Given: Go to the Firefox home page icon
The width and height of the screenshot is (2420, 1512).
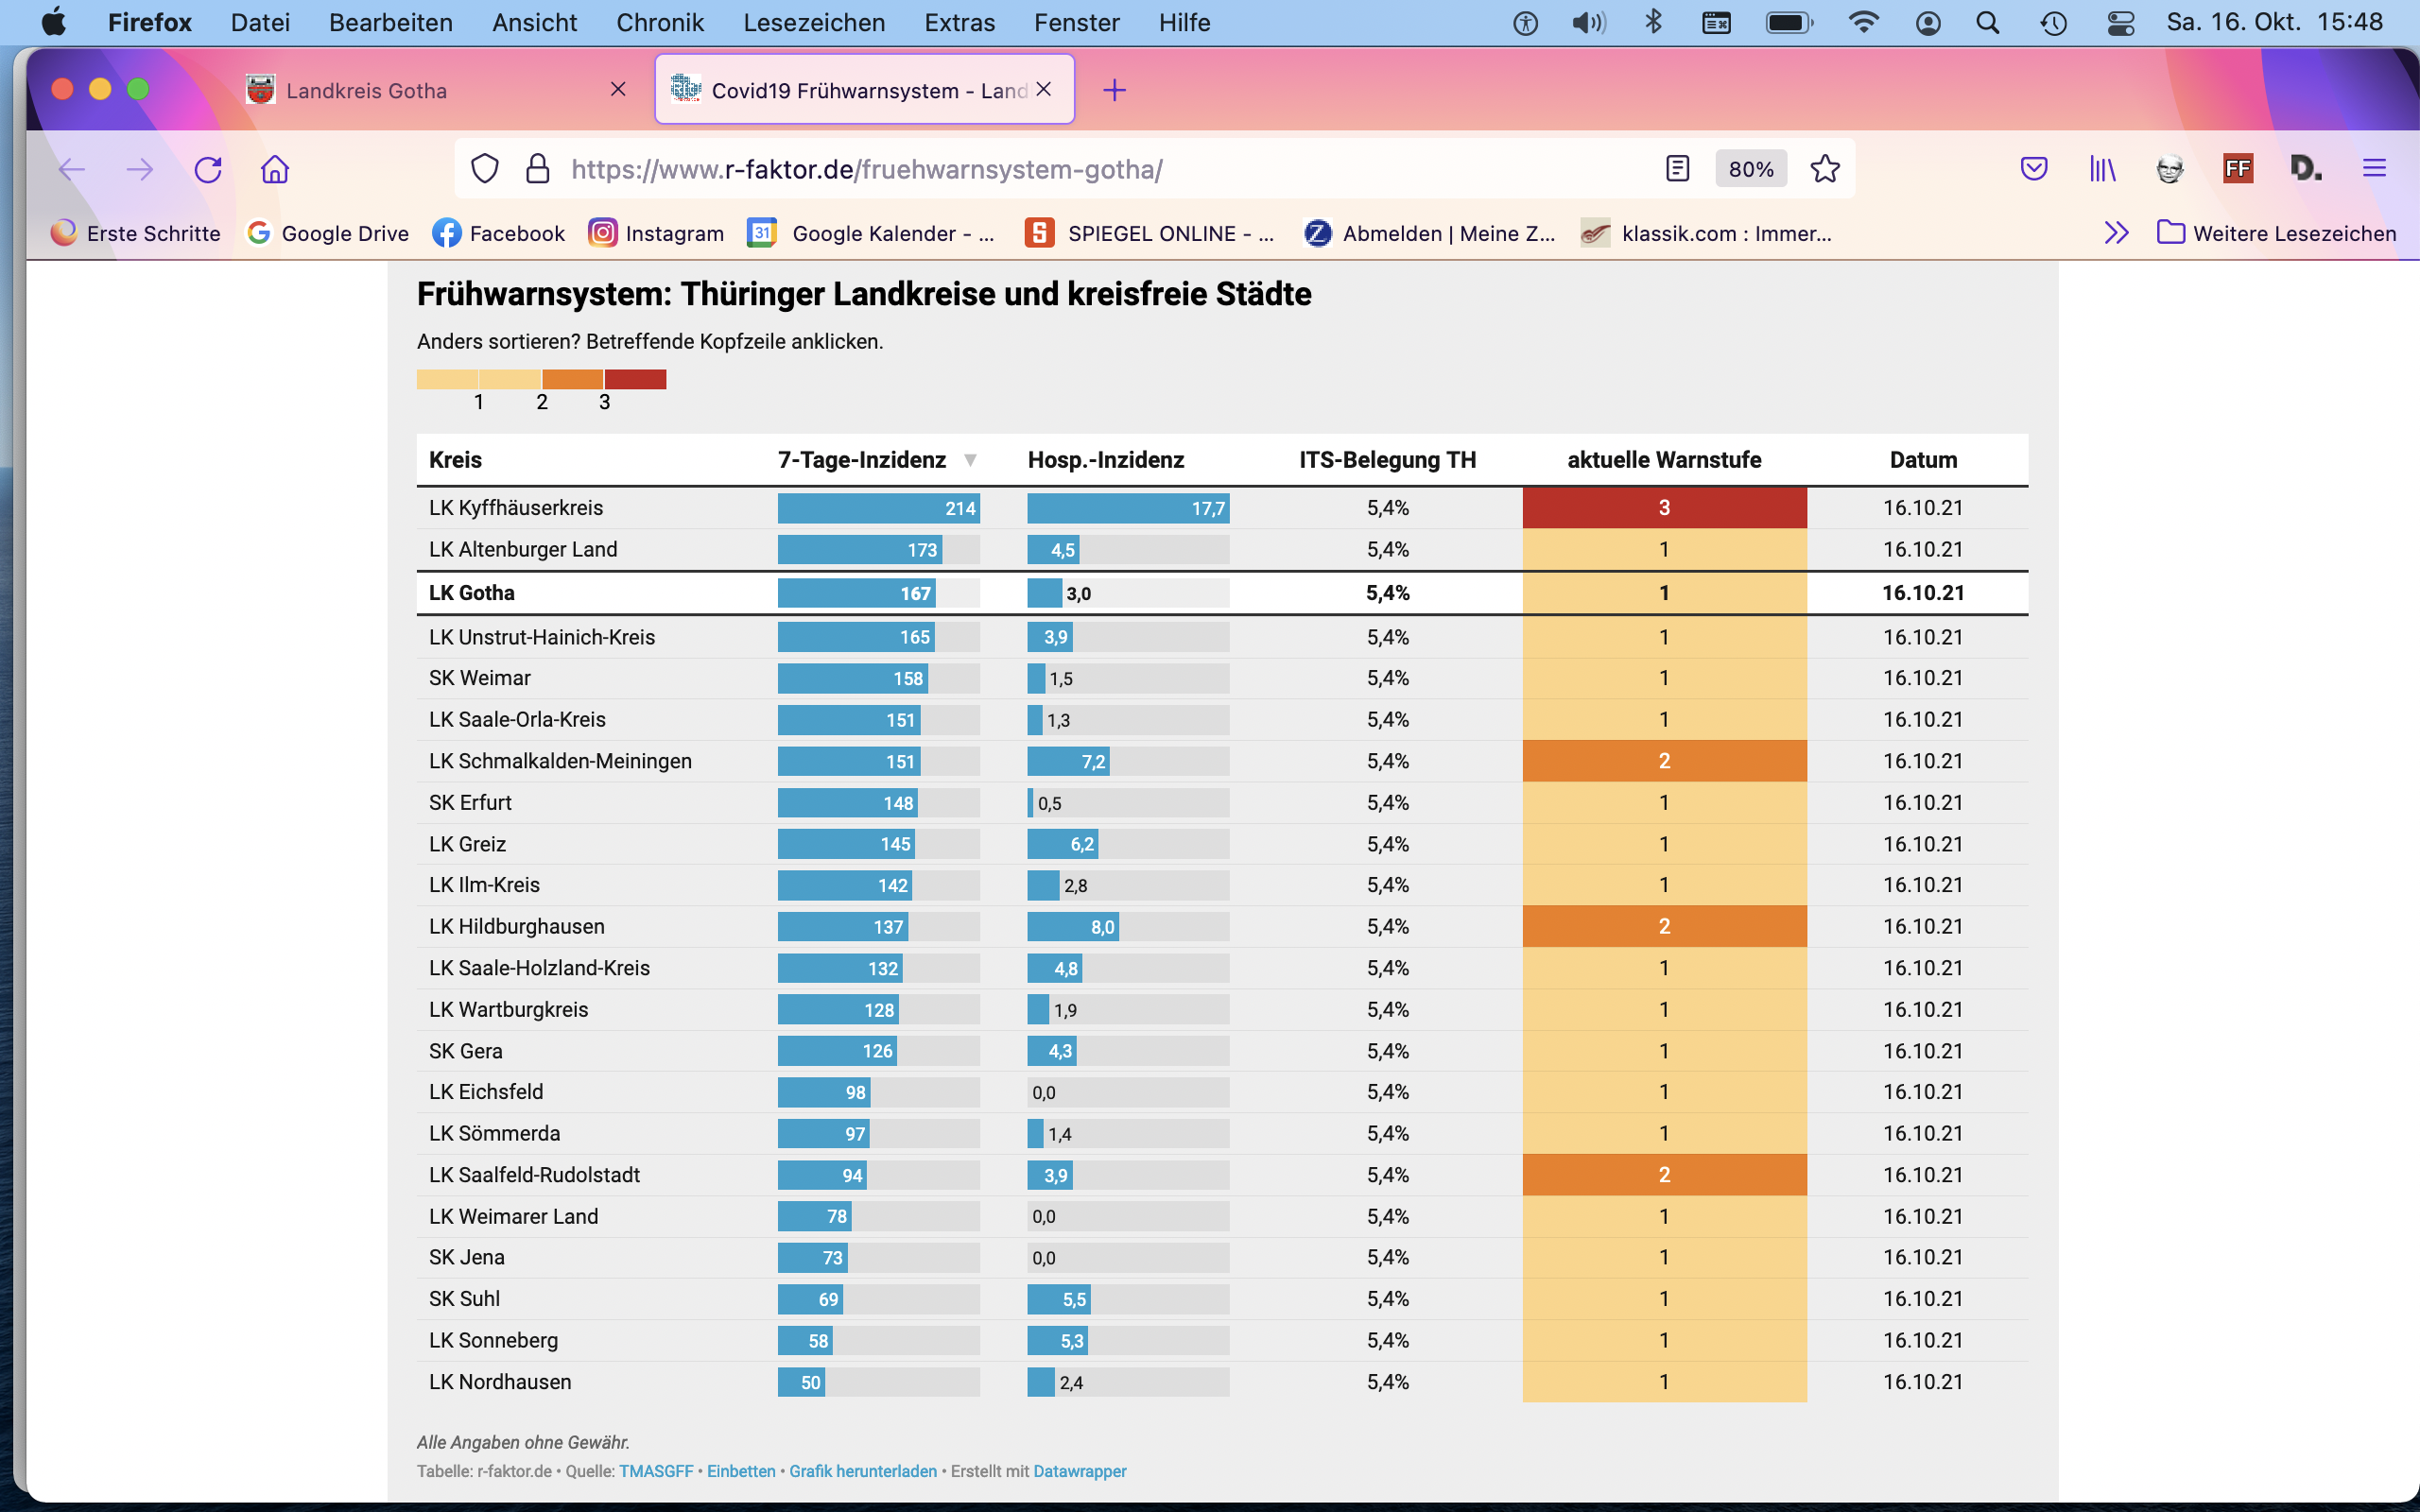Looking at the screenshot, I should tap(275, 169).
